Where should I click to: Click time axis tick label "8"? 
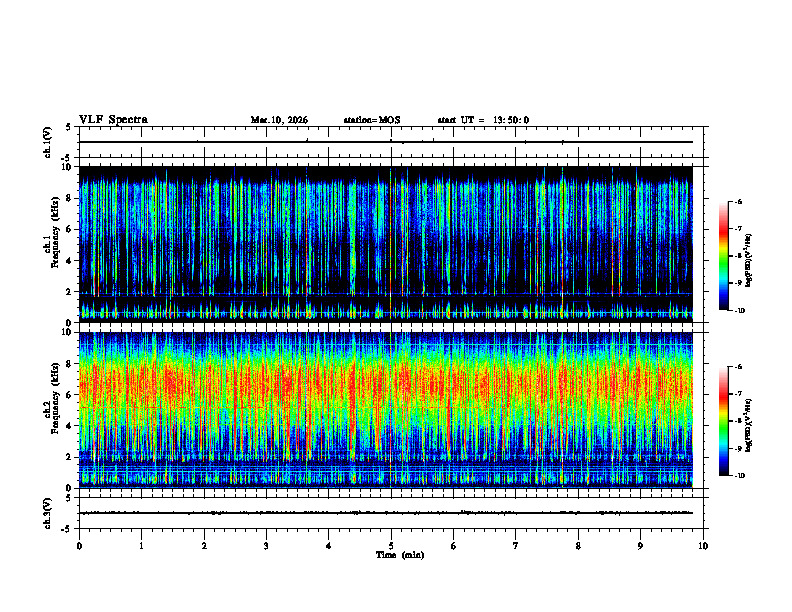coord(578,546)
